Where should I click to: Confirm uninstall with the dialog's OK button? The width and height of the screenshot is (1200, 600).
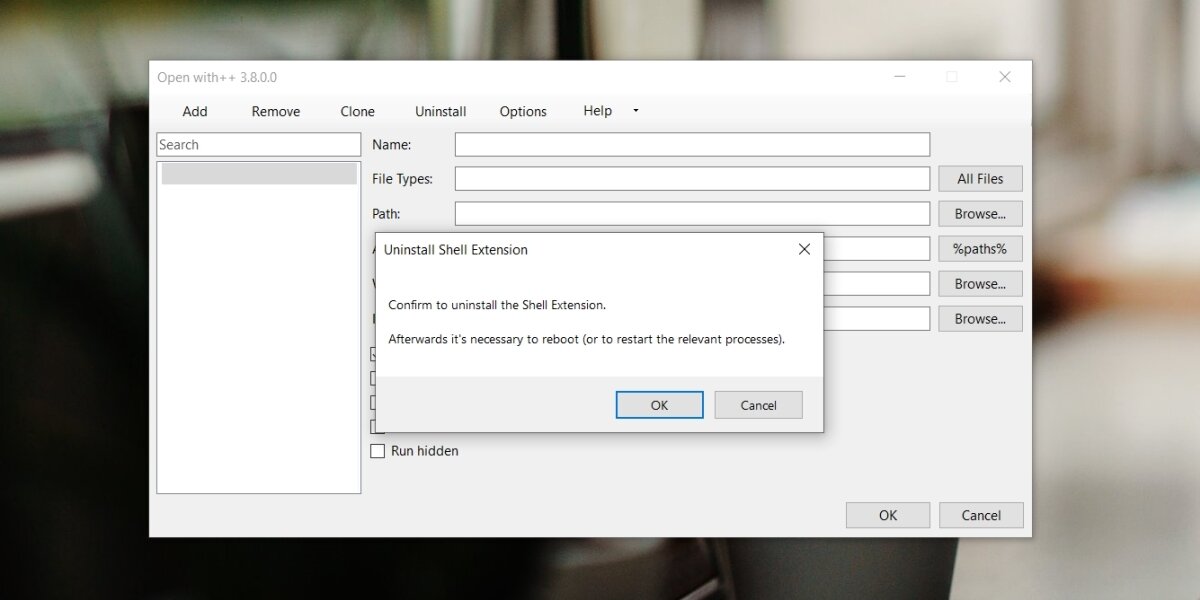[x=659, y=405]
